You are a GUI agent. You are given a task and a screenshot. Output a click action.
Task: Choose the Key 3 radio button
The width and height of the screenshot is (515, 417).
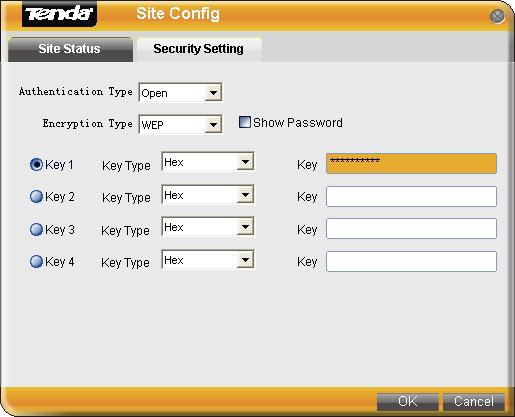pyautogui.click(x=36, y=229)
